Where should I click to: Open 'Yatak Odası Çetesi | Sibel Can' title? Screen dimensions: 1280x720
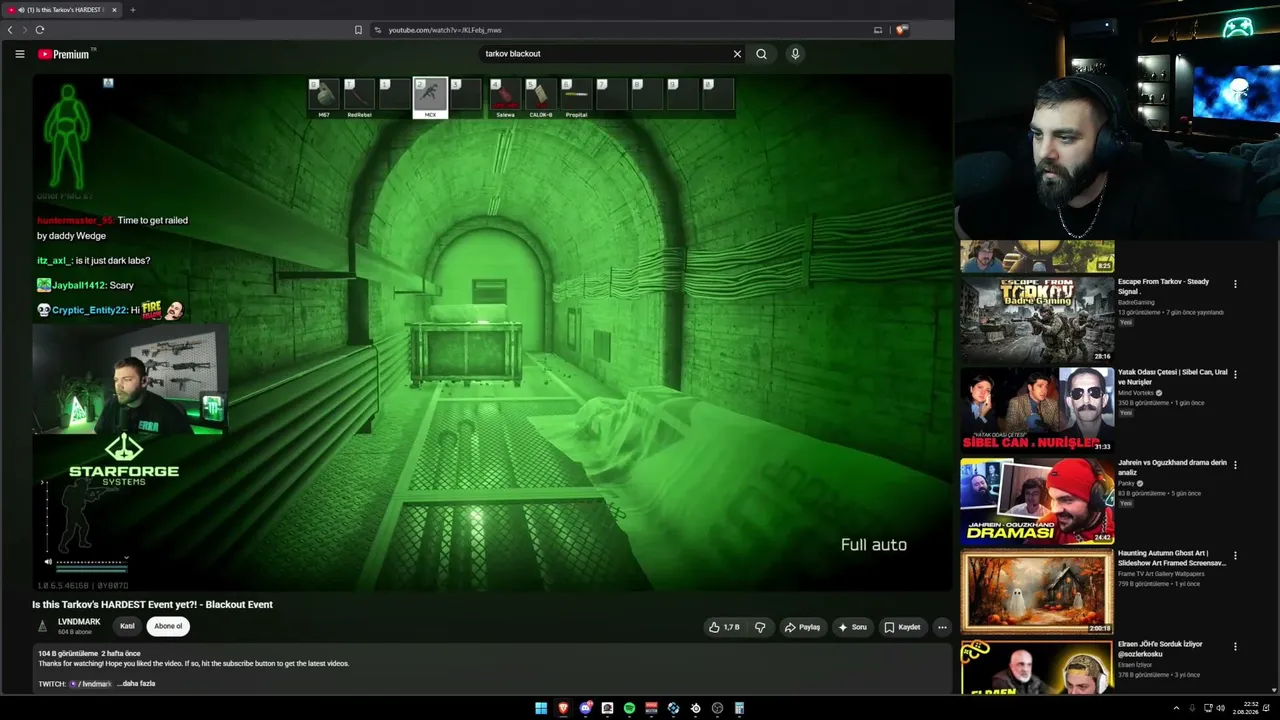point(1172,377)
